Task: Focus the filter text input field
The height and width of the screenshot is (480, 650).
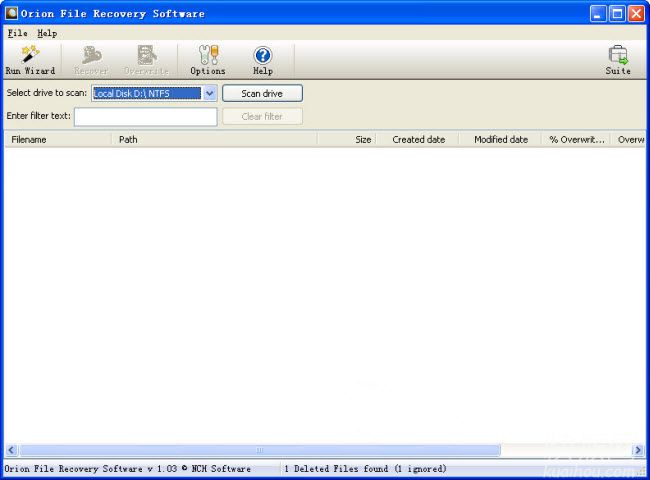Action: click(x=146, y=116)
